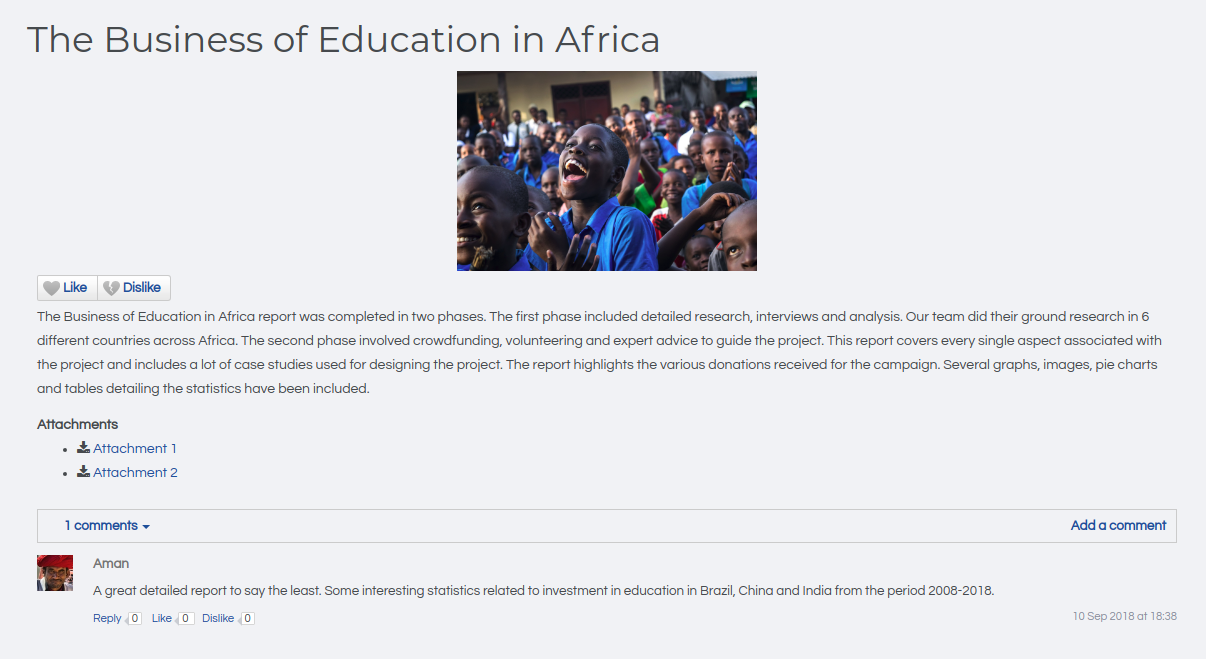Click the caret arrow next to comments count
The width and height of the screenshot is (1206, 659).
click(146, 527)
